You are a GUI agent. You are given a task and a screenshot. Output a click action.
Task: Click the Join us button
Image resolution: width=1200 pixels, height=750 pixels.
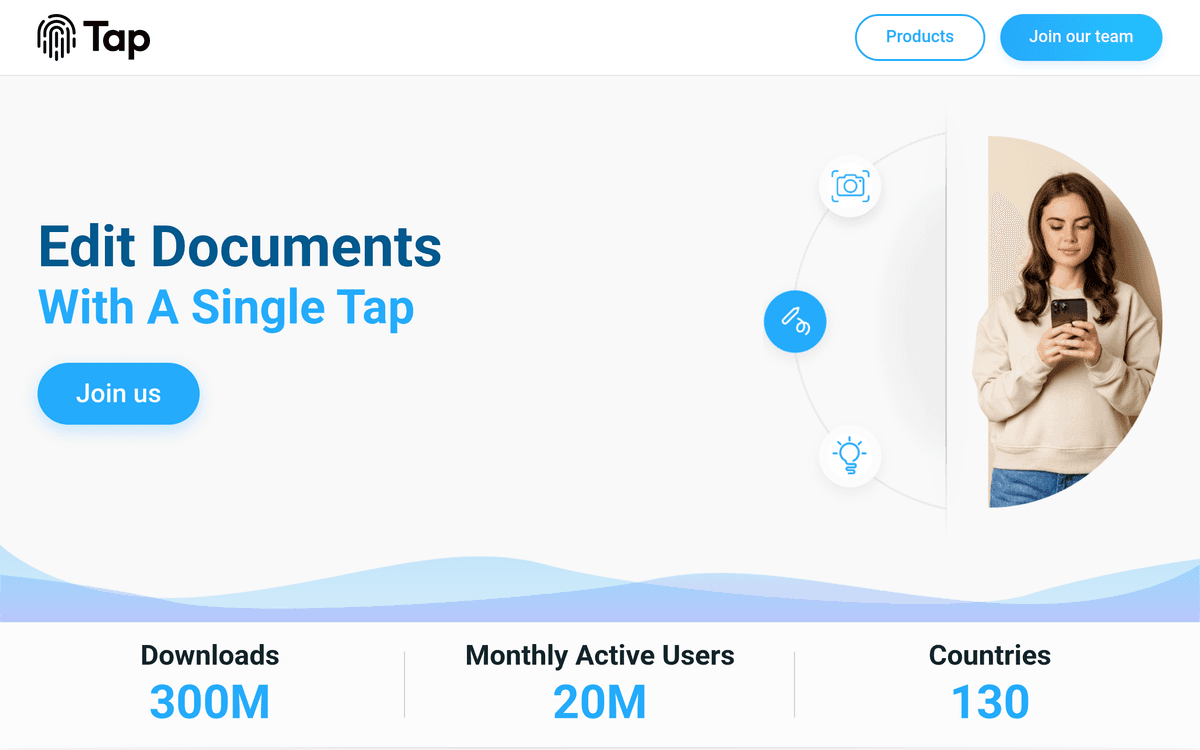[118, 394]
